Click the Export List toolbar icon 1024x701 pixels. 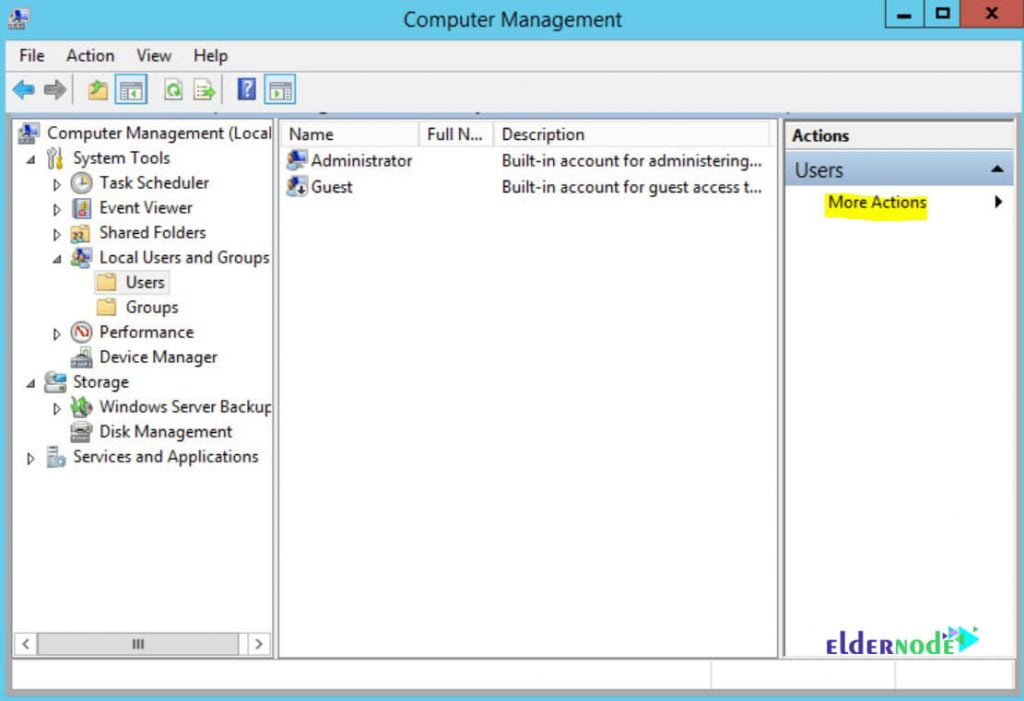pyautogui.click(x=203, y=88)
